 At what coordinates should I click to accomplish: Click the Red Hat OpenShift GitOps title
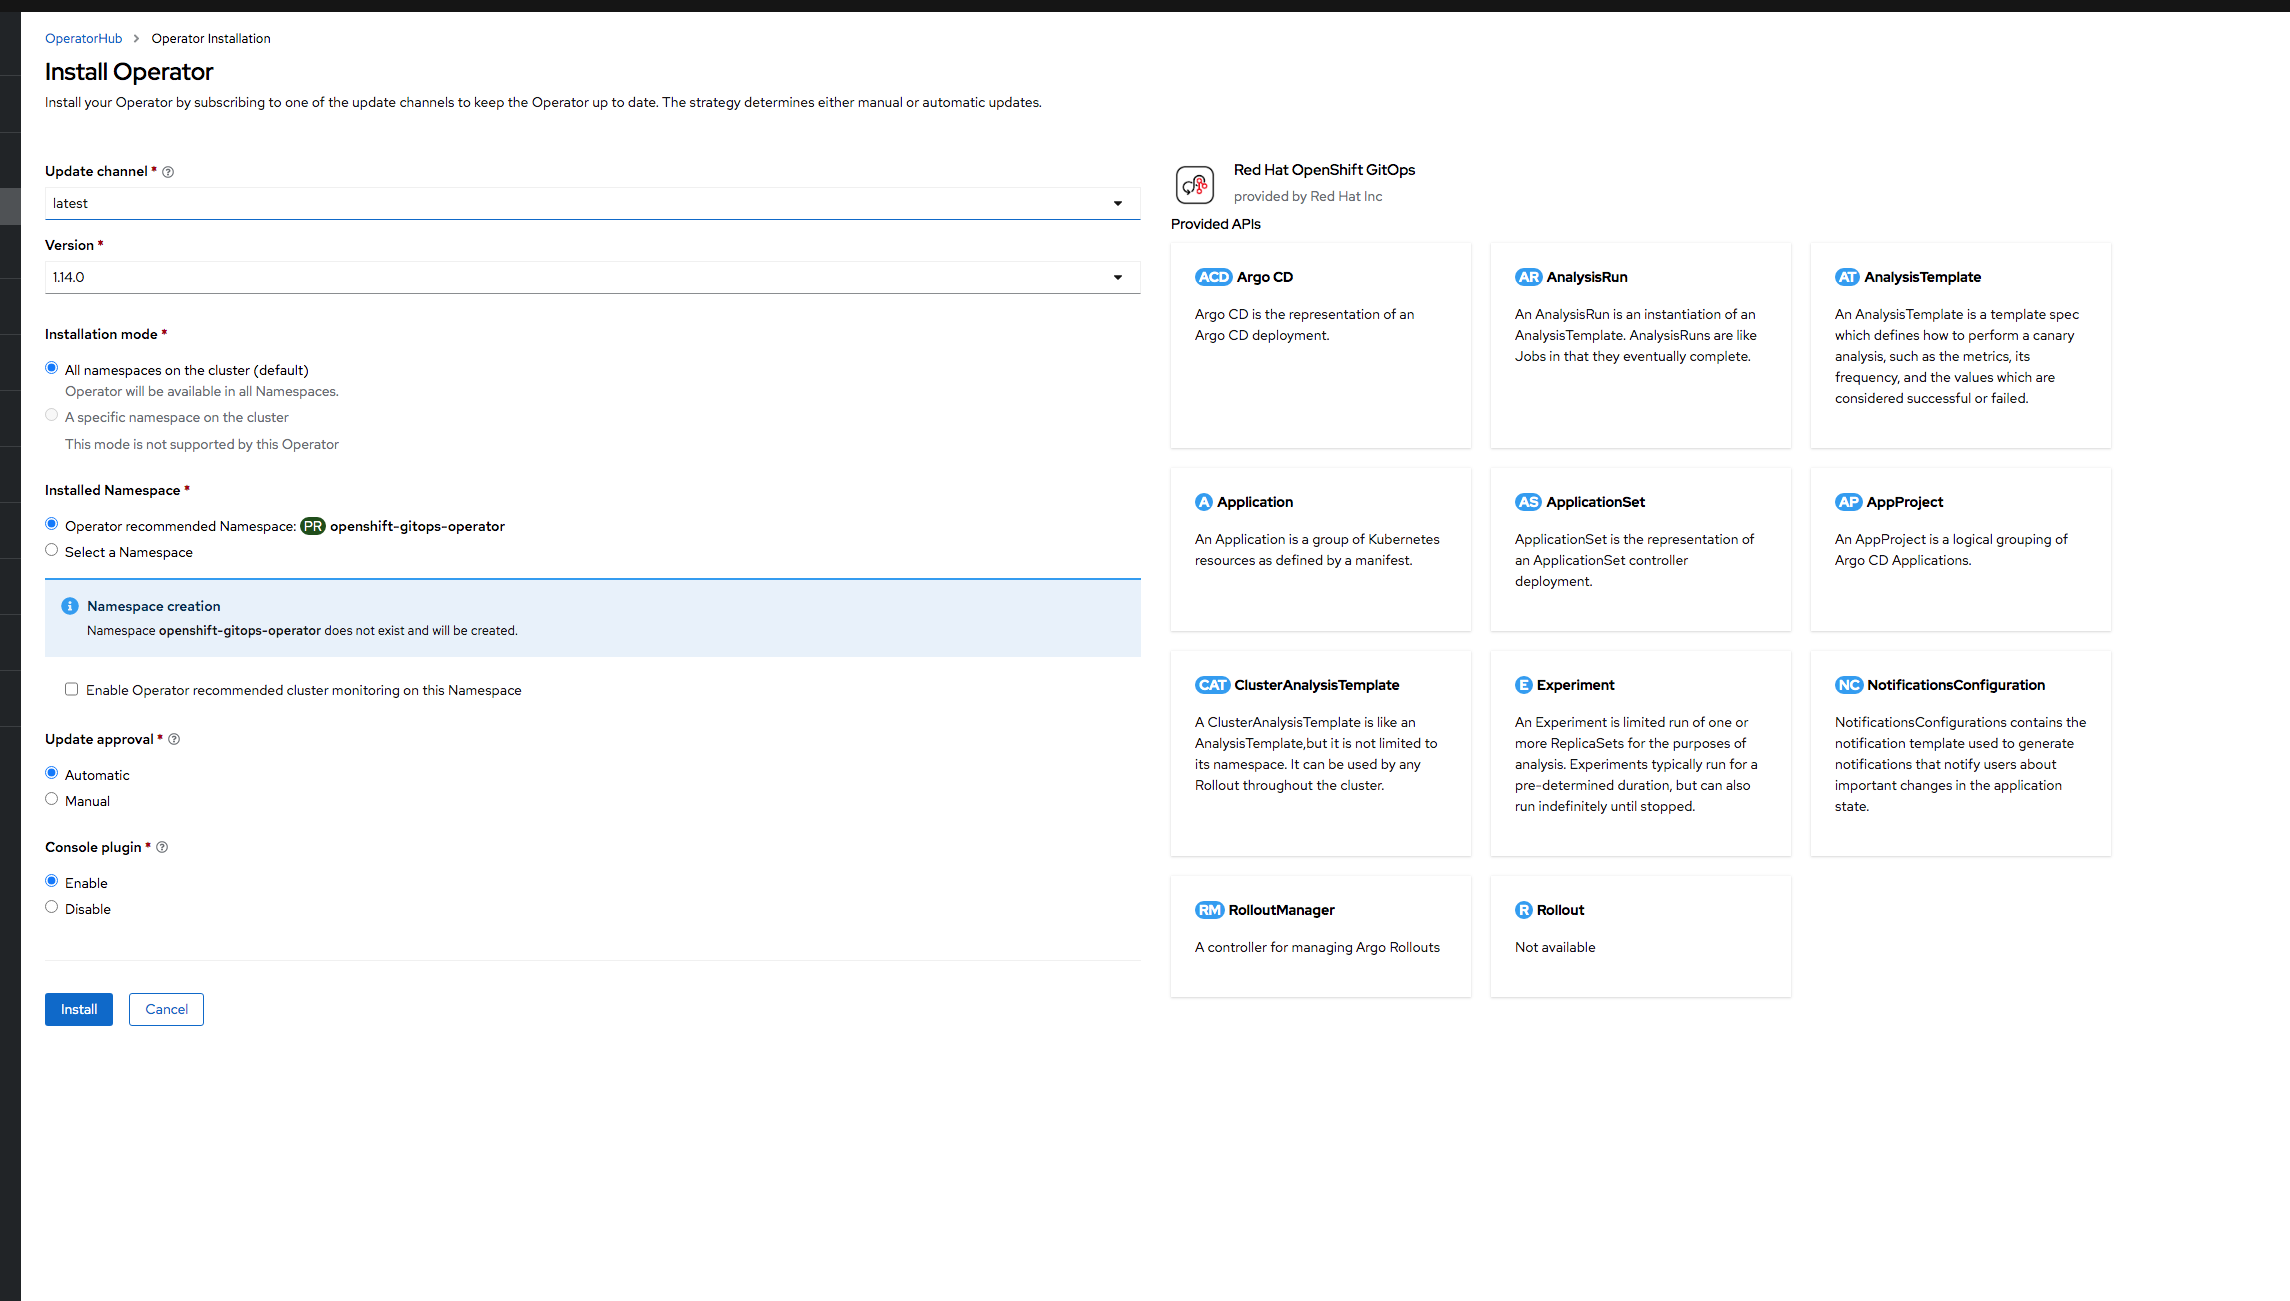tap(1325, 170)
